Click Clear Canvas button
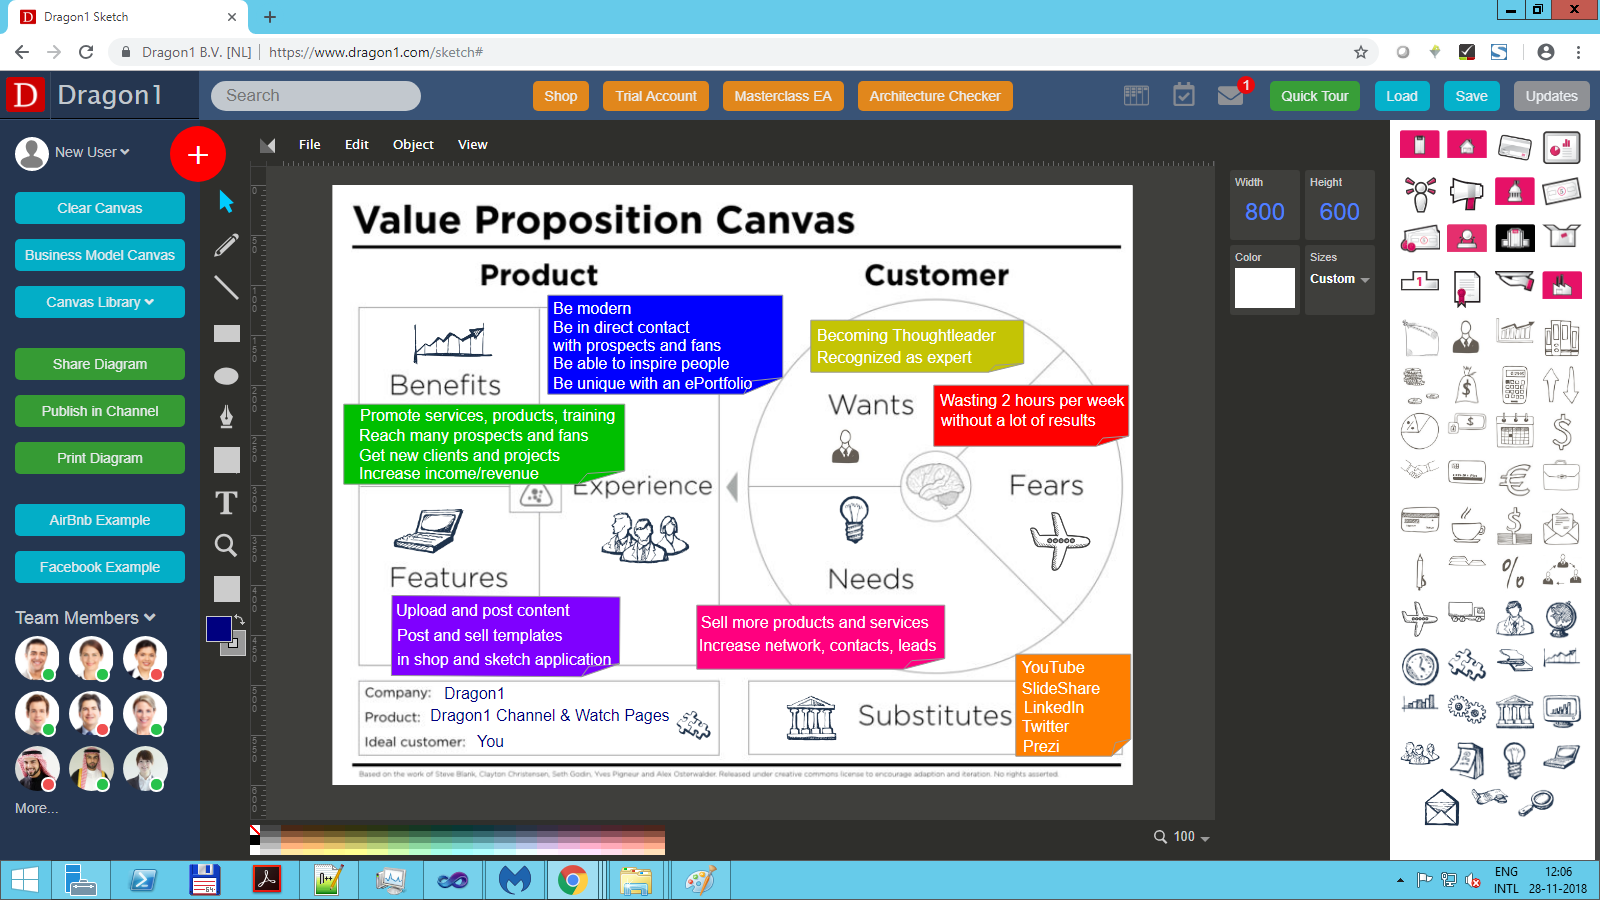Screen dimensions: 1600x900 pos(100,208)
